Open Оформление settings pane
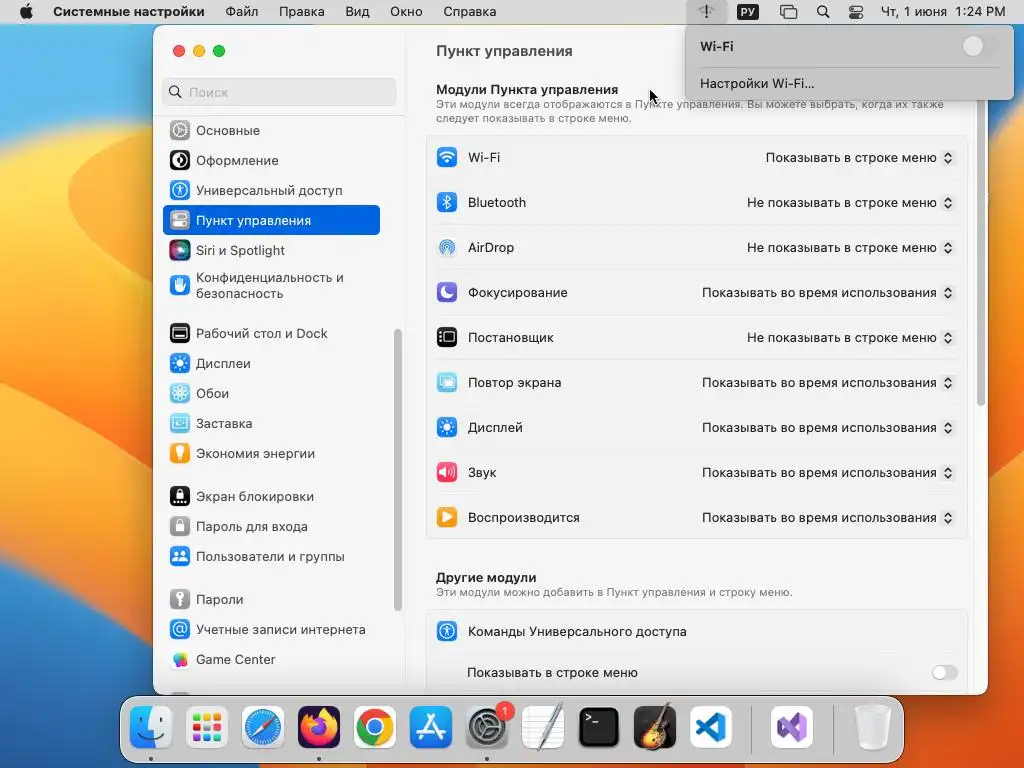Image resolution: width=1024 pixels, height=768 pixels. pyautogui.click(x=271, y=160)
